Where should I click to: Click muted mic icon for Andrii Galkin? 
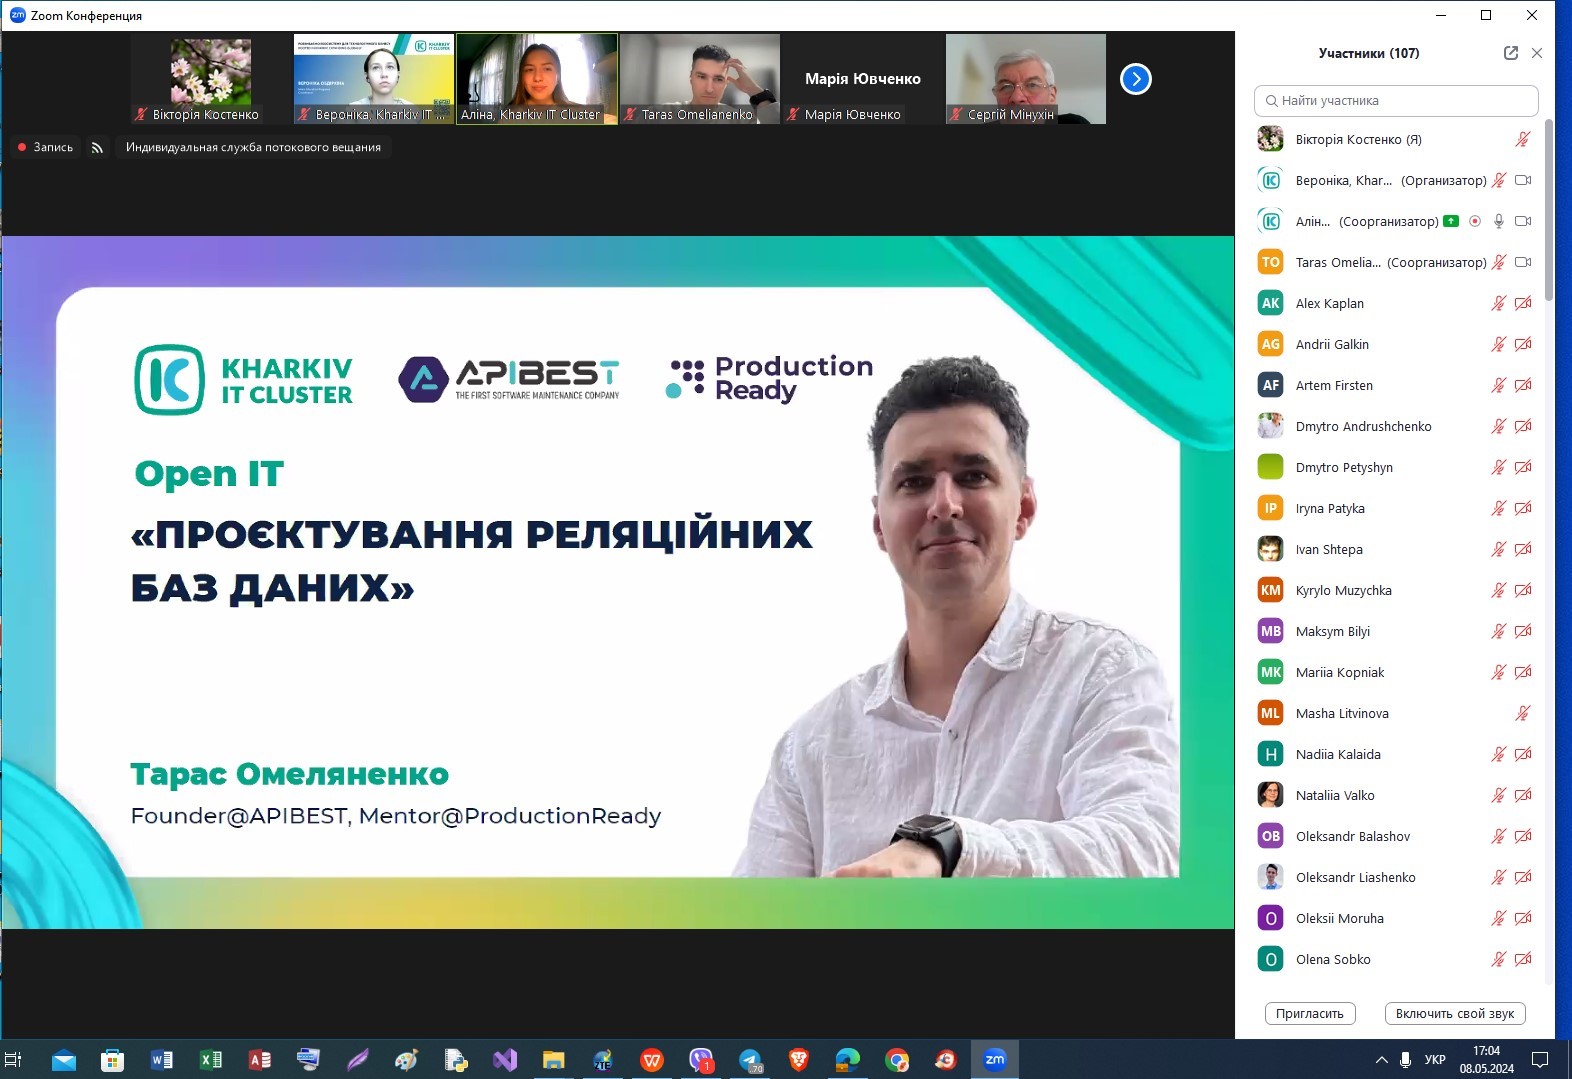pos(1498,344)
